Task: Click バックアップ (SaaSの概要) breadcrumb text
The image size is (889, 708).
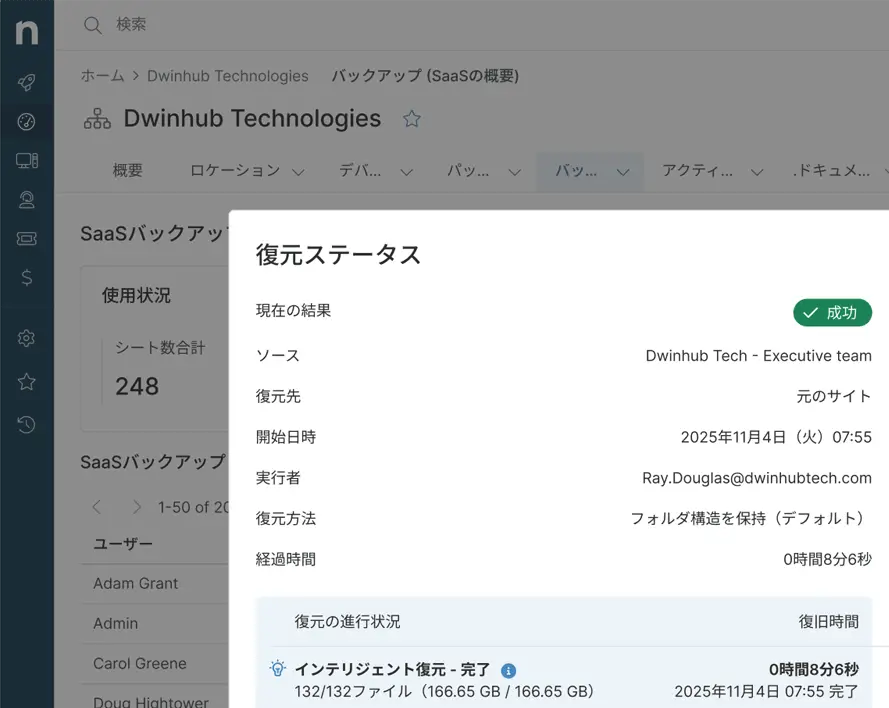Action: (x=425, y=75)
